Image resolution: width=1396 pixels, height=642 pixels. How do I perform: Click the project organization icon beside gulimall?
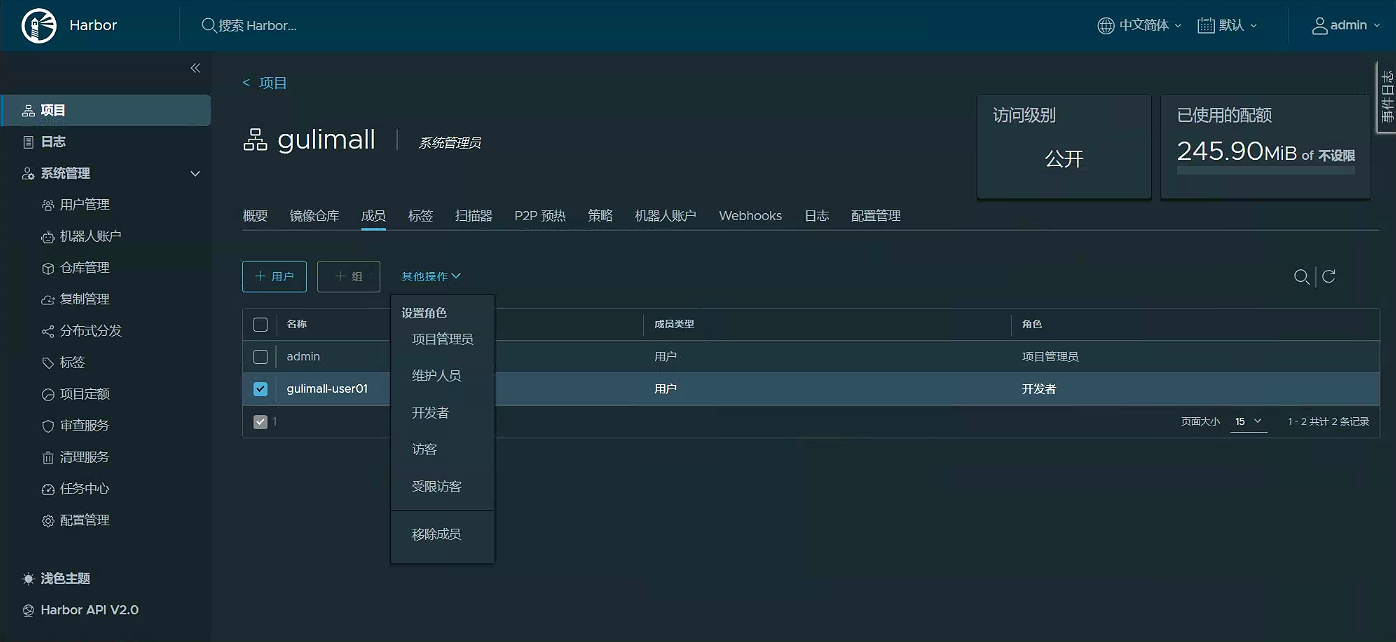point(255,140)
